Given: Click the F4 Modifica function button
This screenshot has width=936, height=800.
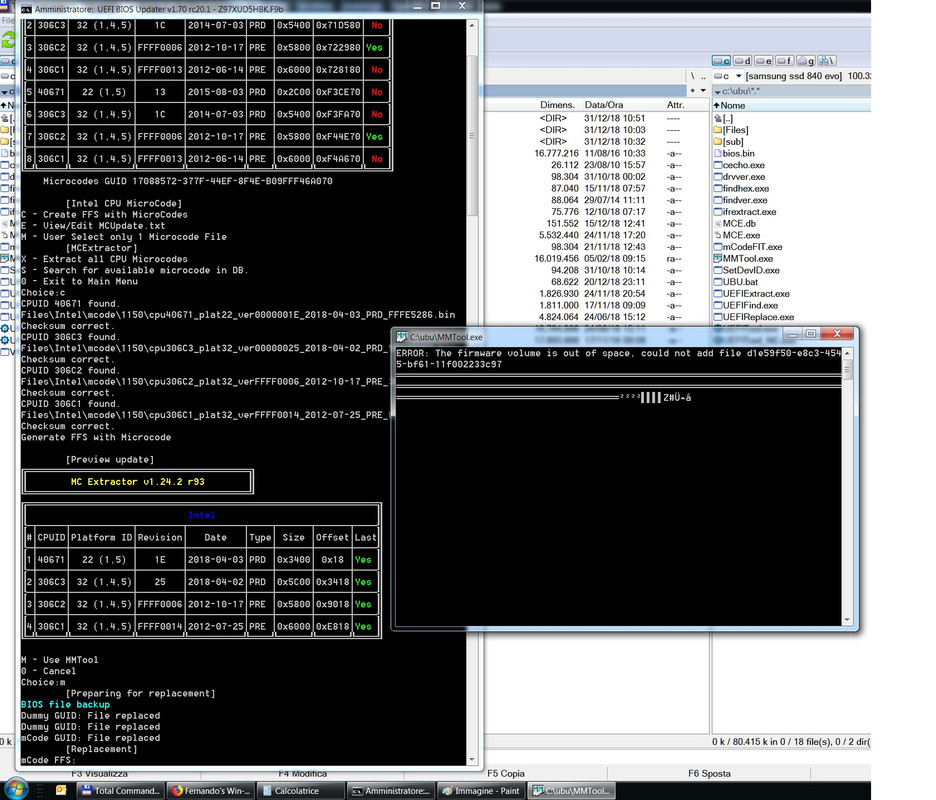Looking at the screenshot, I should click(x=302, y=773).
